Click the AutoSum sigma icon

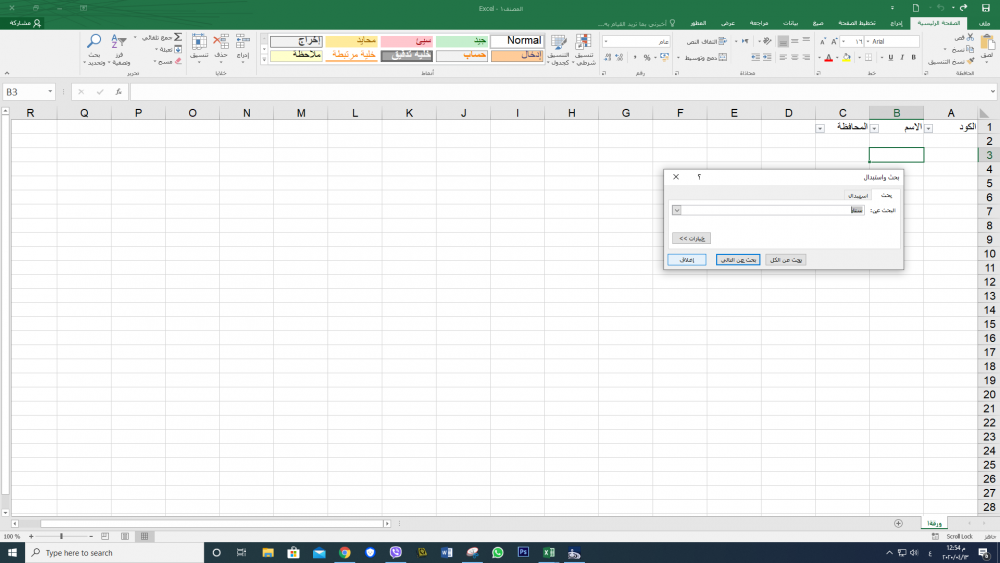tap(178, 38)
